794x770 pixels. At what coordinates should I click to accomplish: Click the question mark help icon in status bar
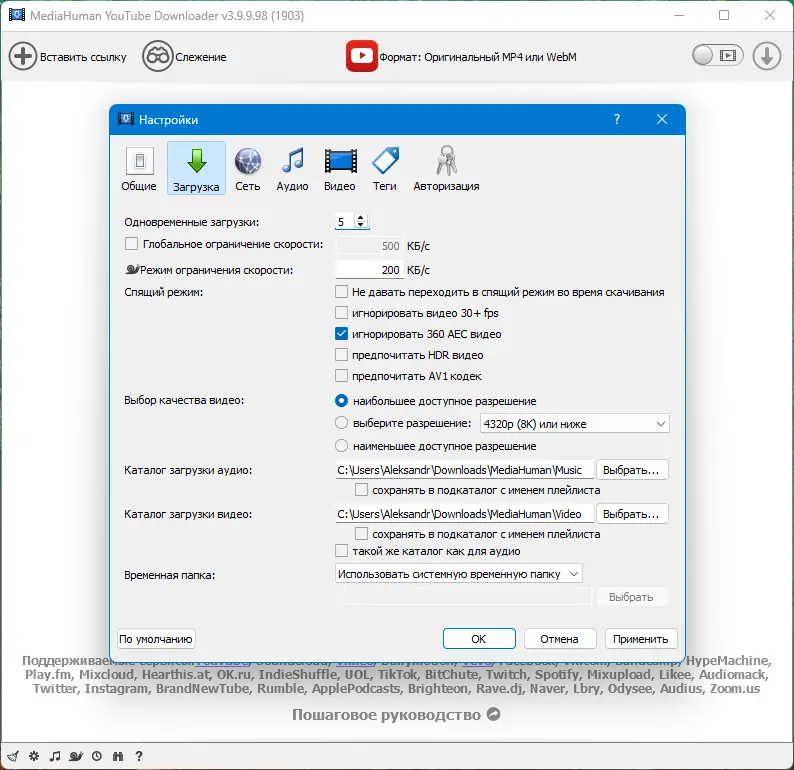139,756
